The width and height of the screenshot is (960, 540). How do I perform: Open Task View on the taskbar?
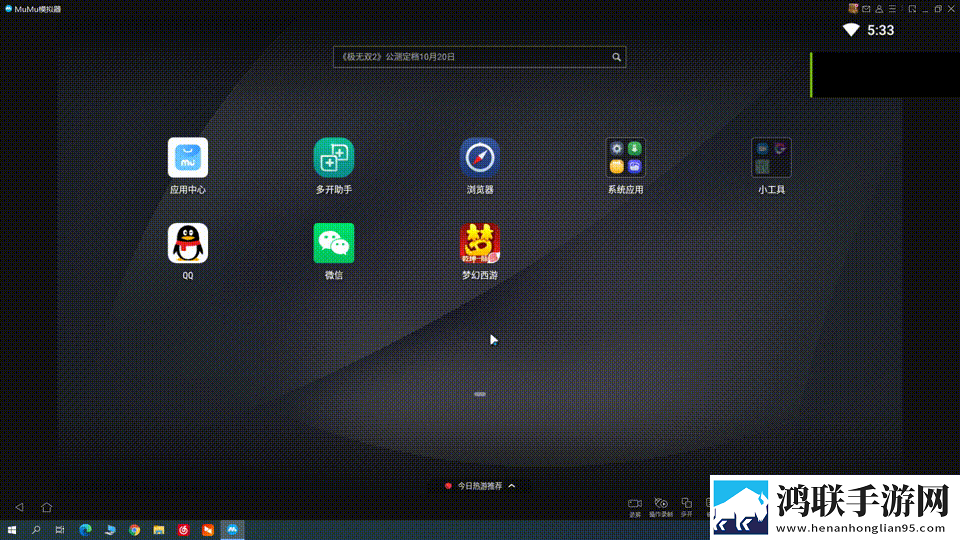pos(59,530)
